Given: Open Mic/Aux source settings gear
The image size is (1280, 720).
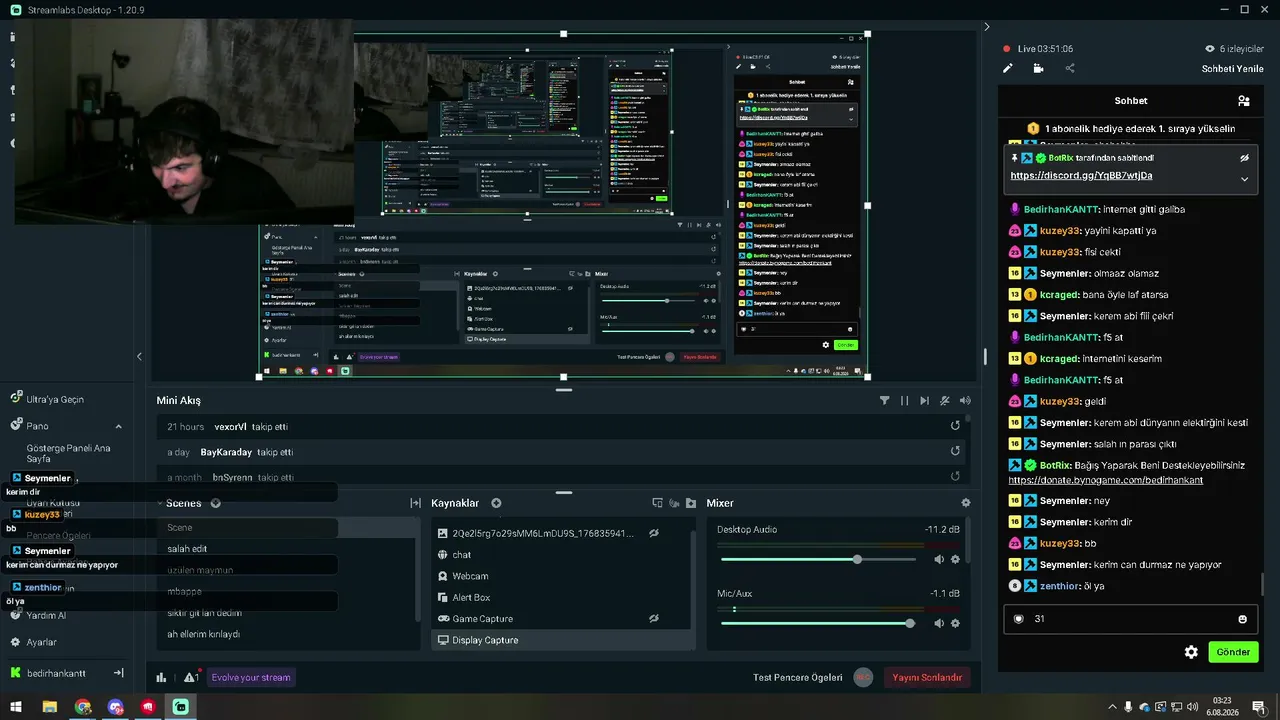Looking at the screenshot, I should click(955, 623).
